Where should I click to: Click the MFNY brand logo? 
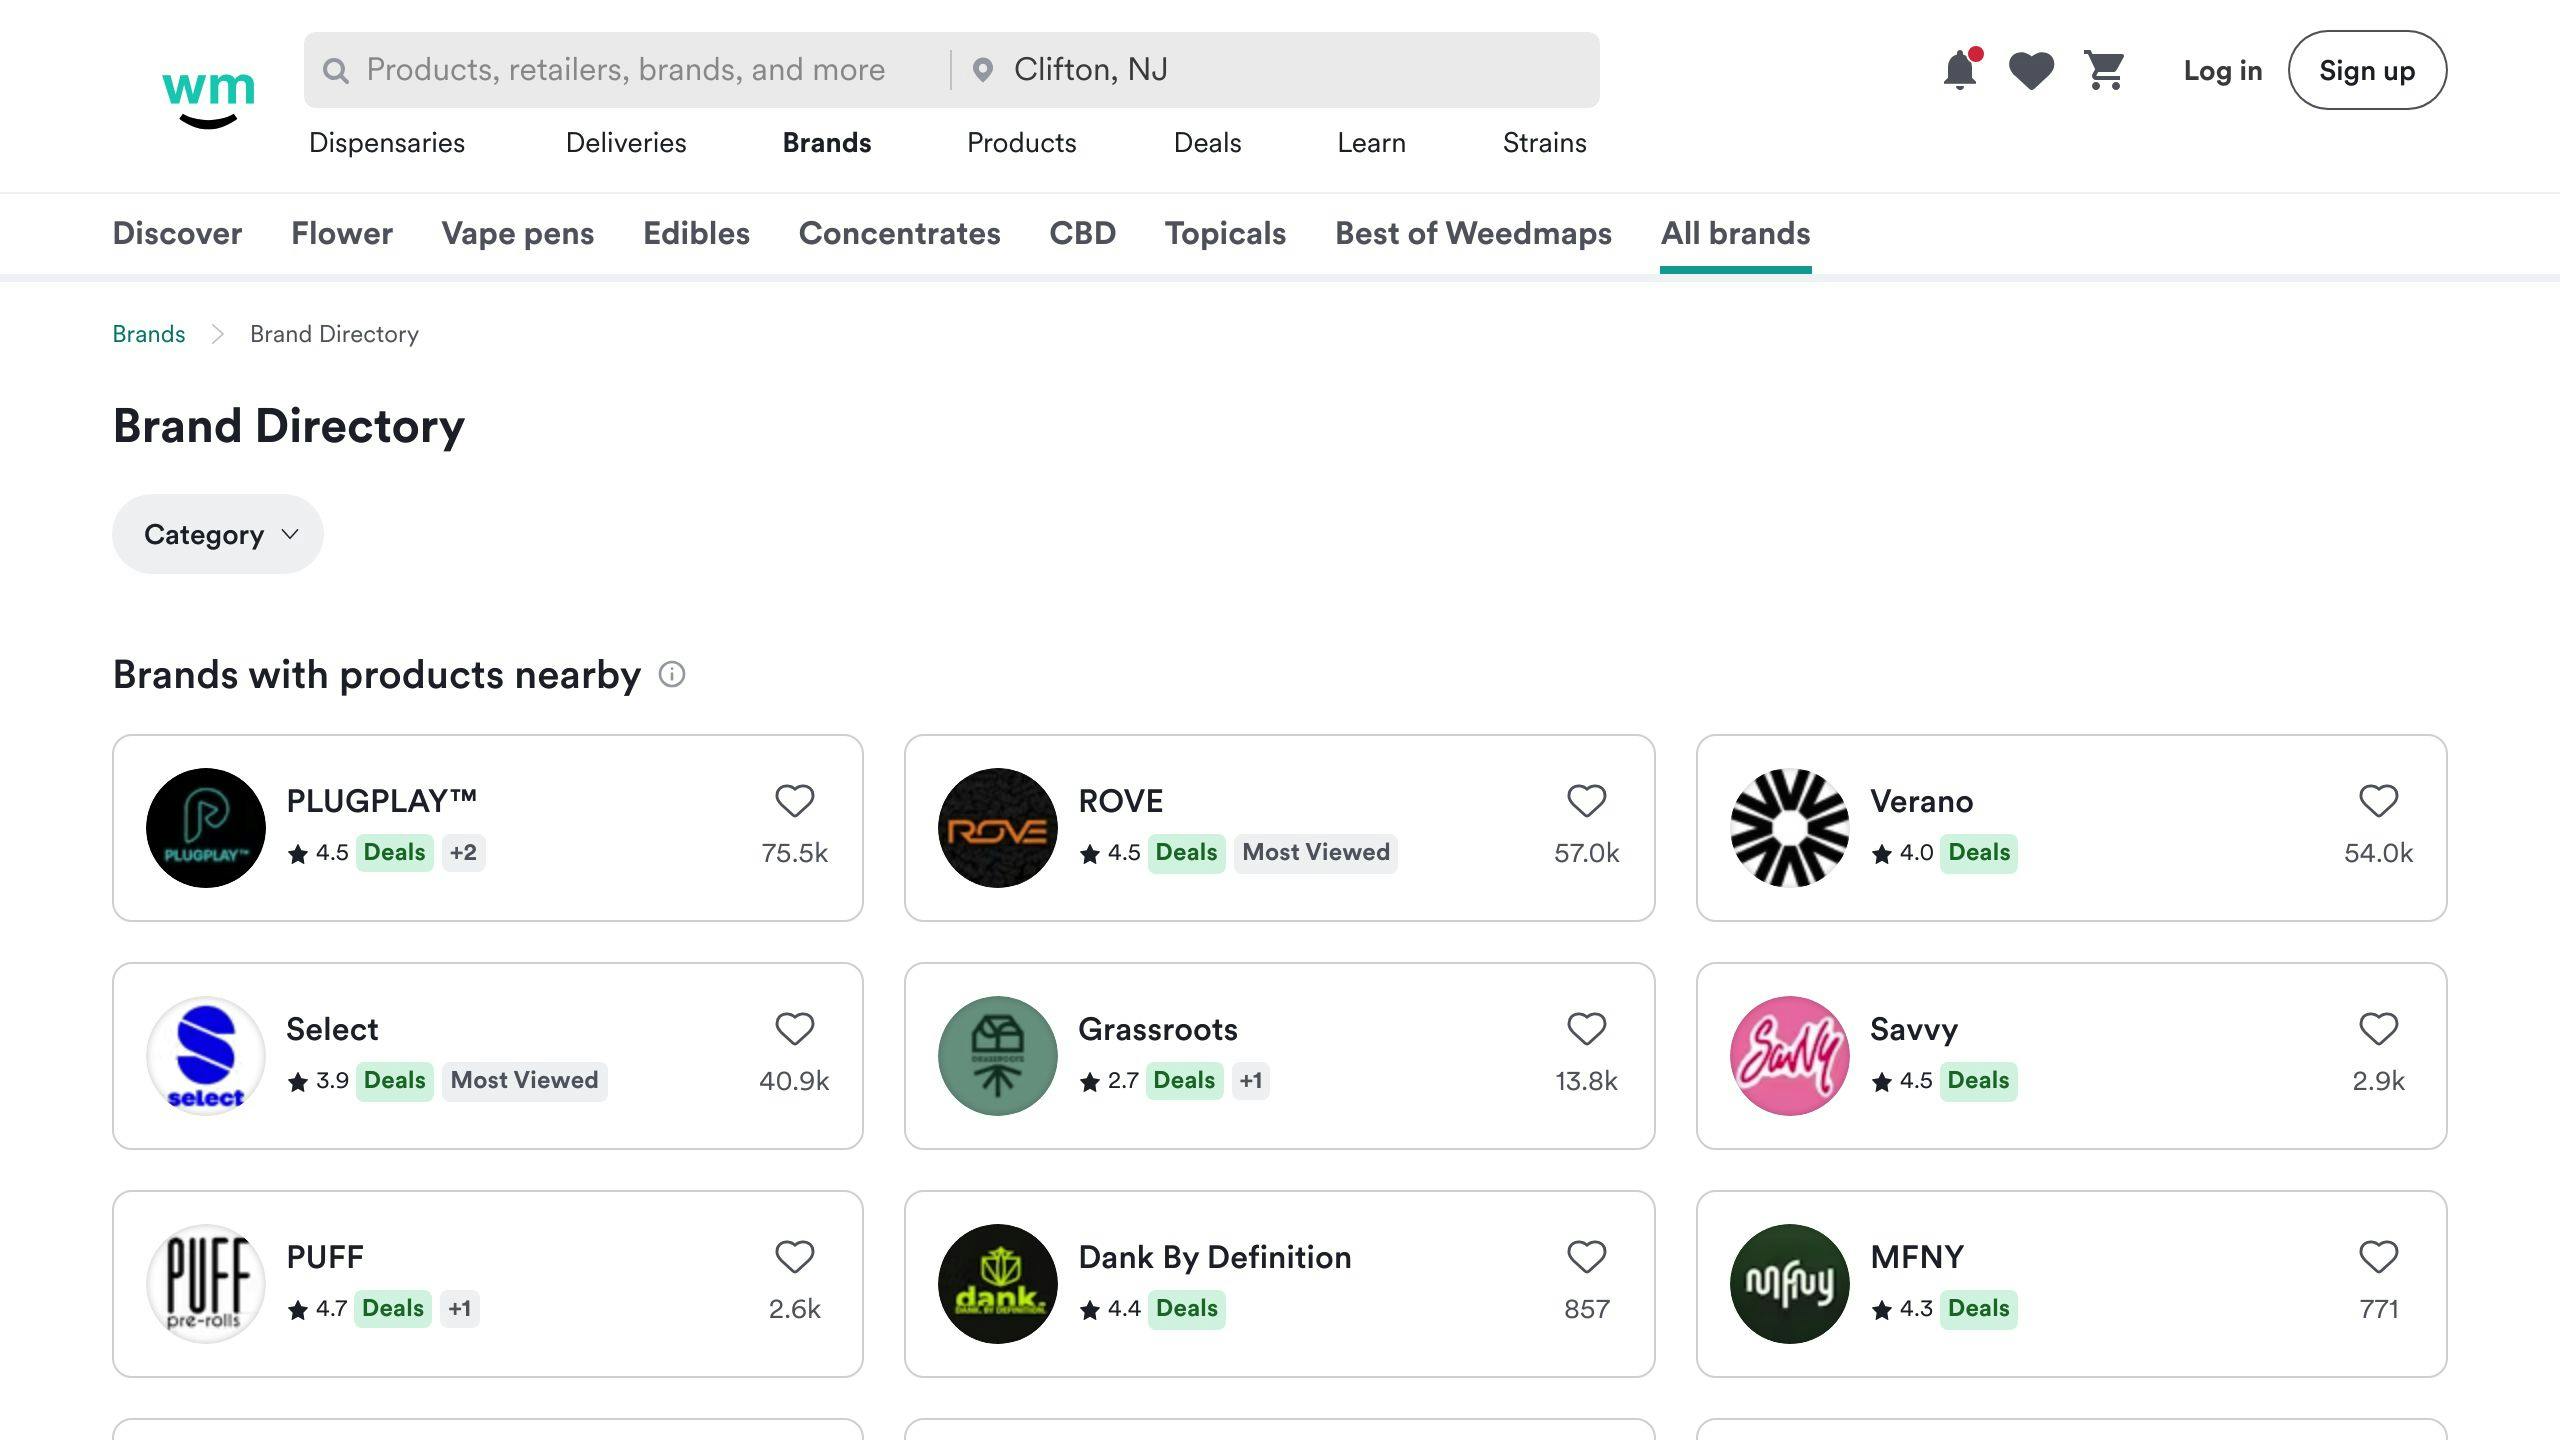click(x=1790, y=1284)
